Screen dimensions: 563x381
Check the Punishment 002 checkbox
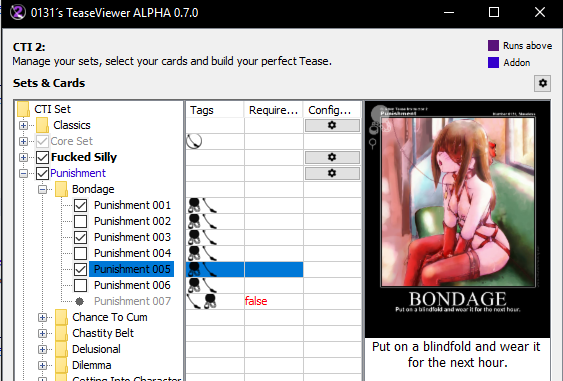point(80,222)
